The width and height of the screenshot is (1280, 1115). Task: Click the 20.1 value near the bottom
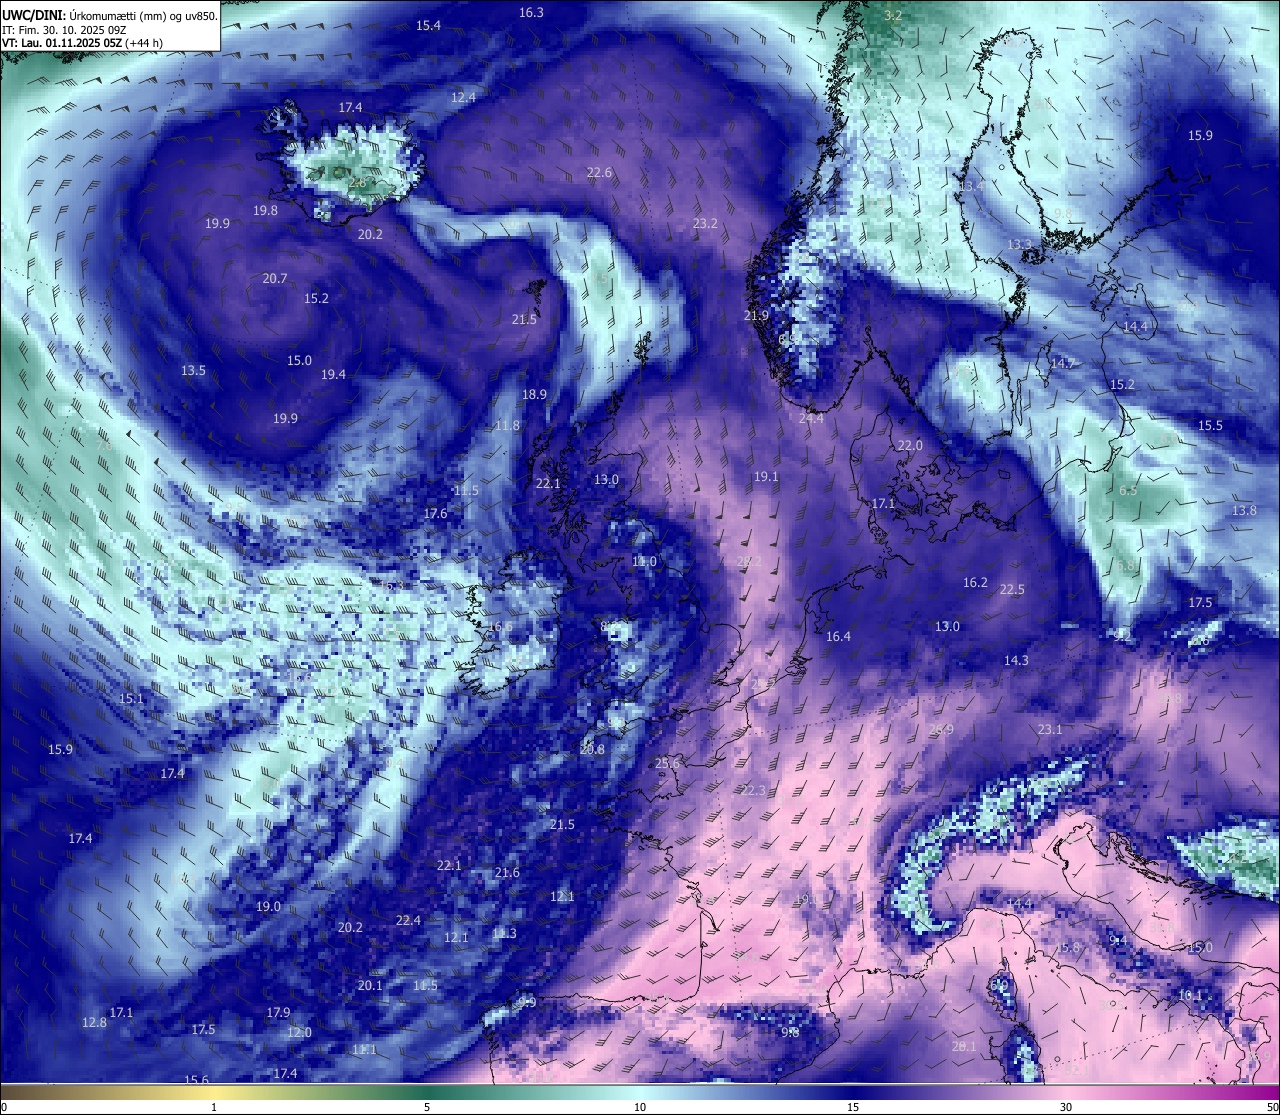coord(370,986)
